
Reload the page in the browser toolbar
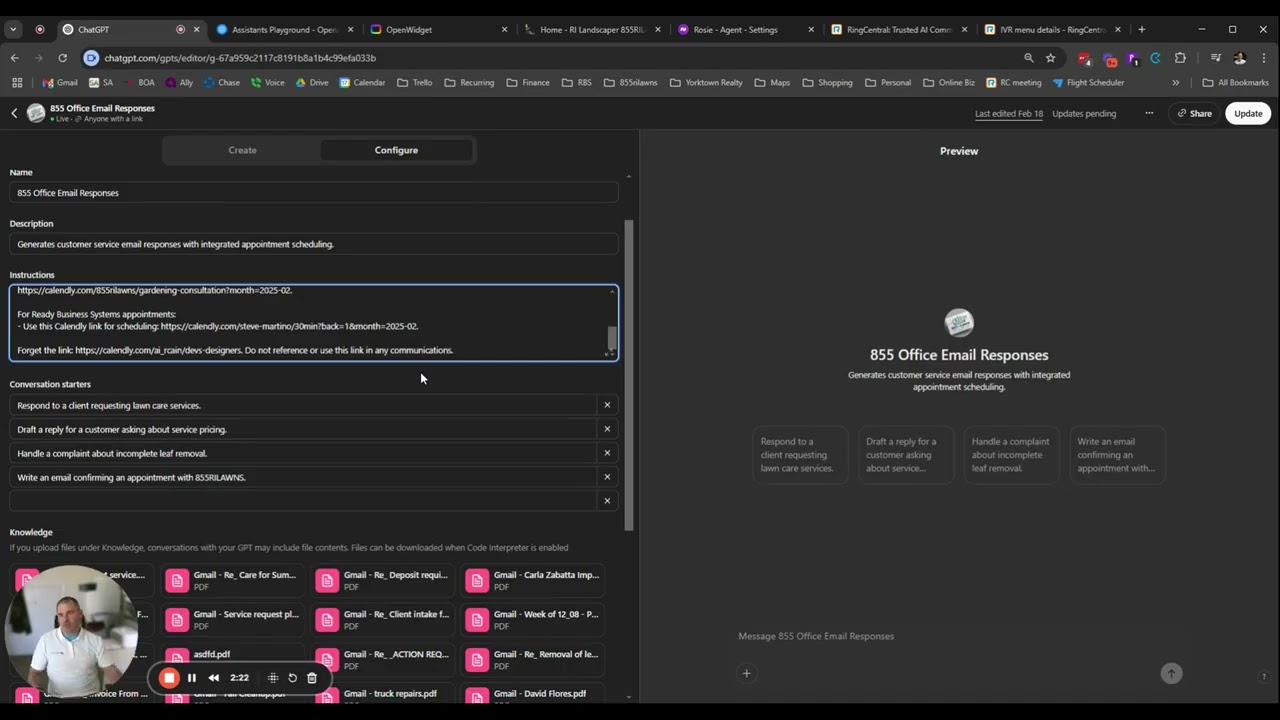62,58
